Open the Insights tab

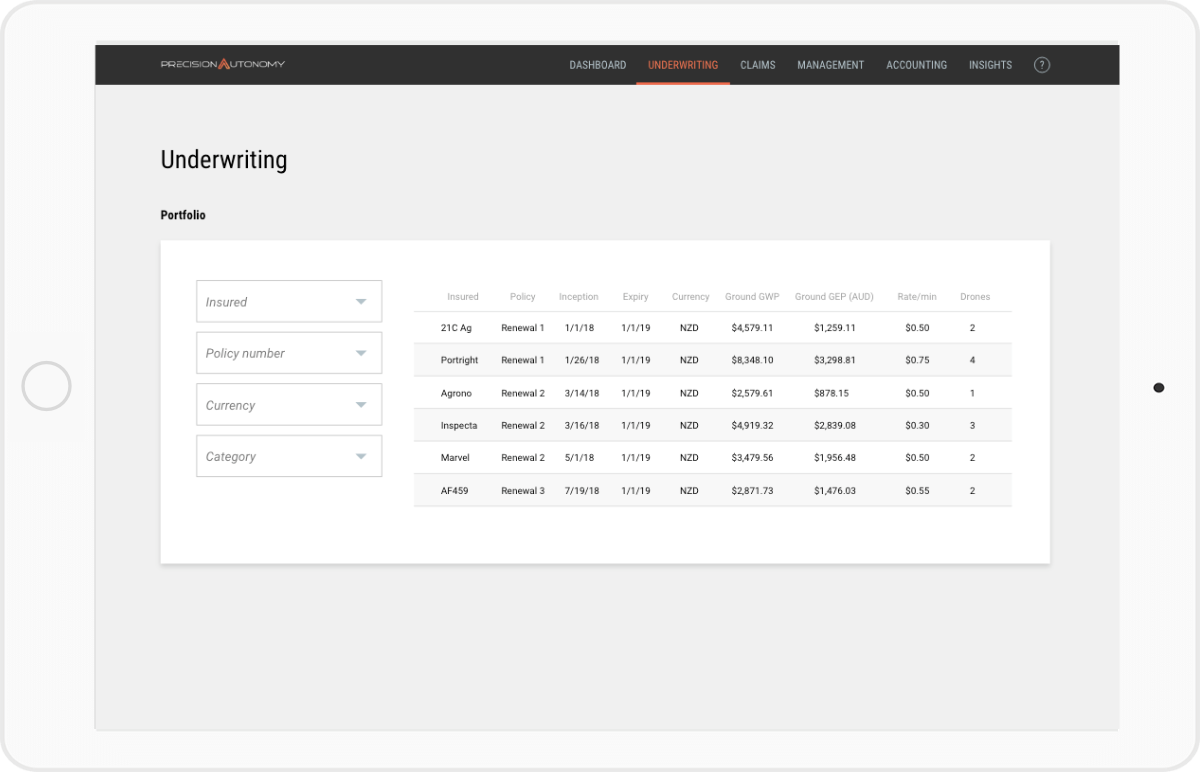click(x=990, y=65)
